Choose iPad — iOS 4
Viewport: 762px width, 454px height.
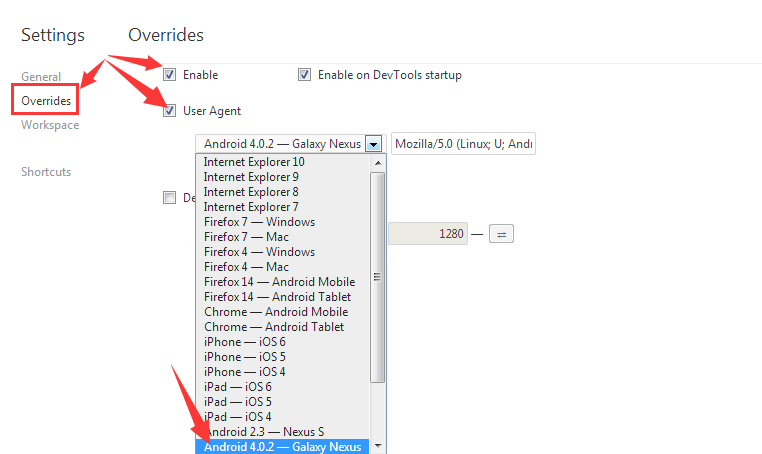(282, 417)
